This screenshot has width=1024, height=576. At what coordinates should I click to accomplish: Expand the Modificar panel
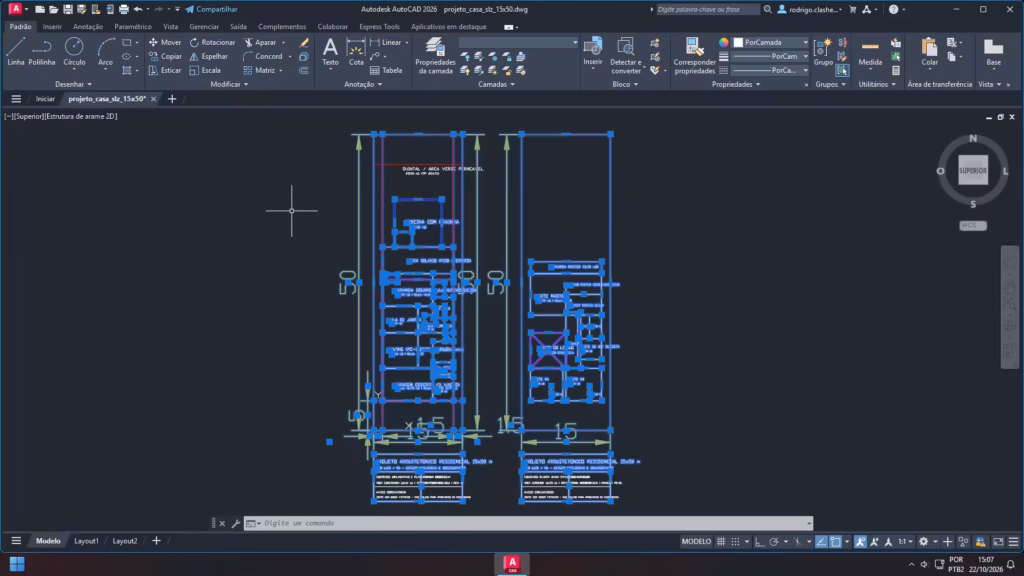pos(229,84)
